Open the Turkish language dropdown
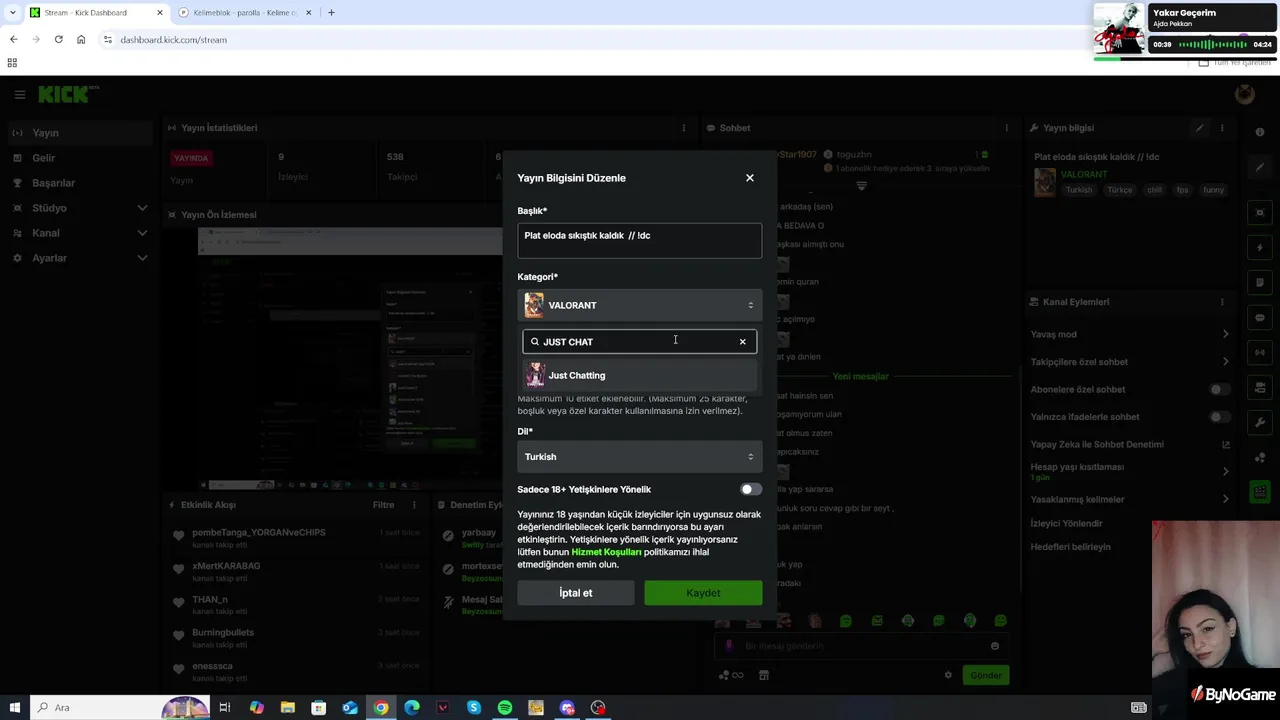This screenshot has width=1280, height=720. coord(640,457)
